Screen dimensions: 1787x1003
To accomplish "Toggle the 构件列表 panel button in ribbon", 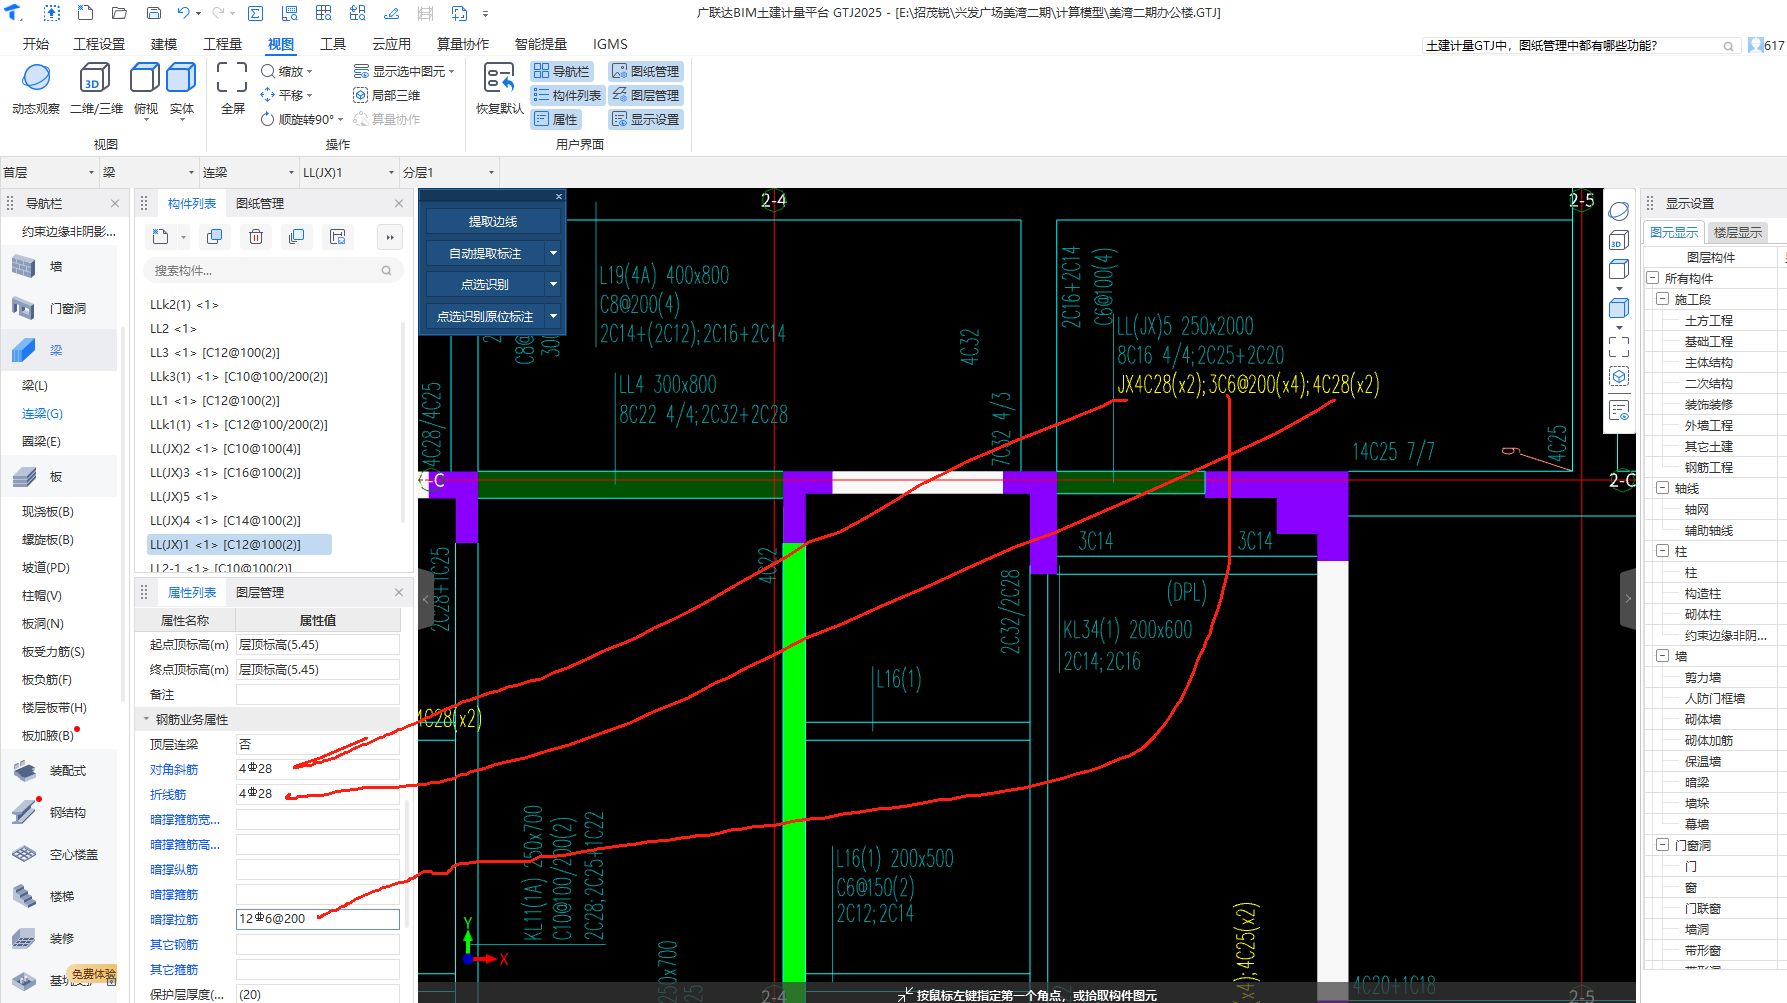I will tap(568, 95).
